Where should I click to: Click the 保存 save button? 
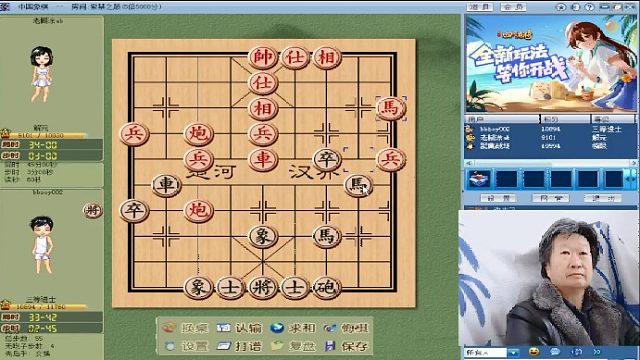point(346,346)
